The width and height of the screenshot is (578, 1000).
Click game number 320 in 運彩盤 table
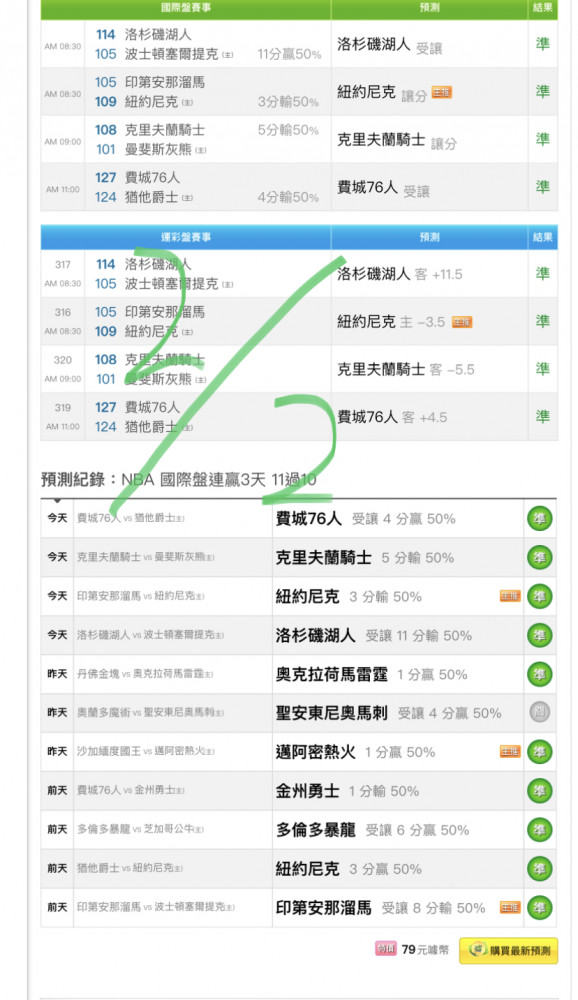point(63,360)
